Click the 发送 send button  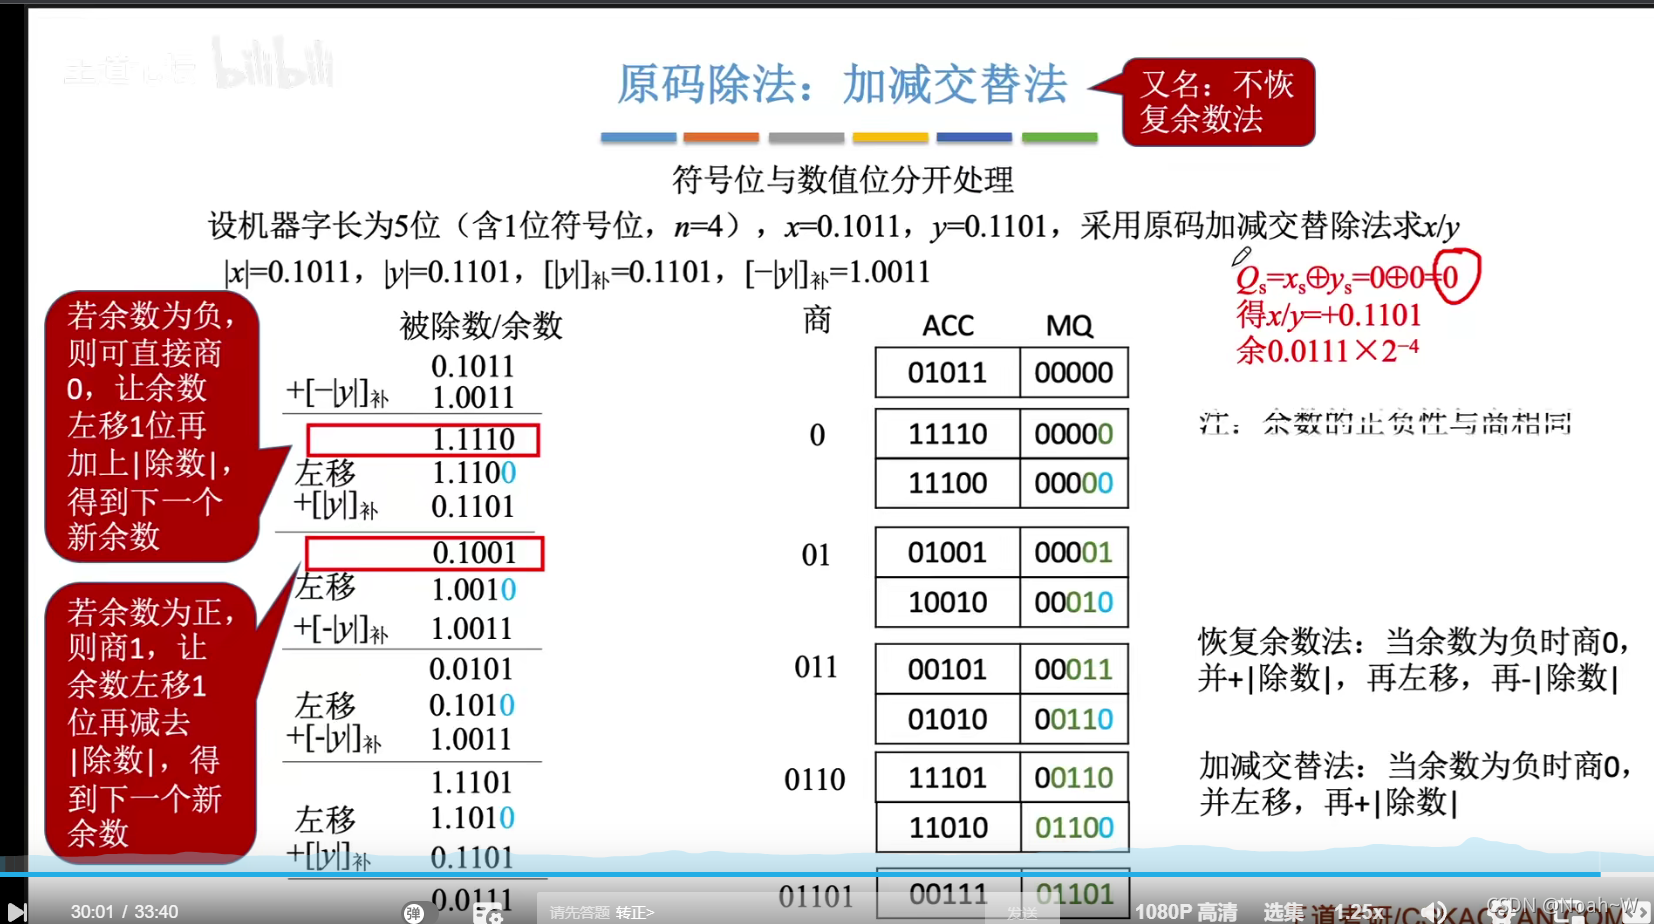[1021, 912]
